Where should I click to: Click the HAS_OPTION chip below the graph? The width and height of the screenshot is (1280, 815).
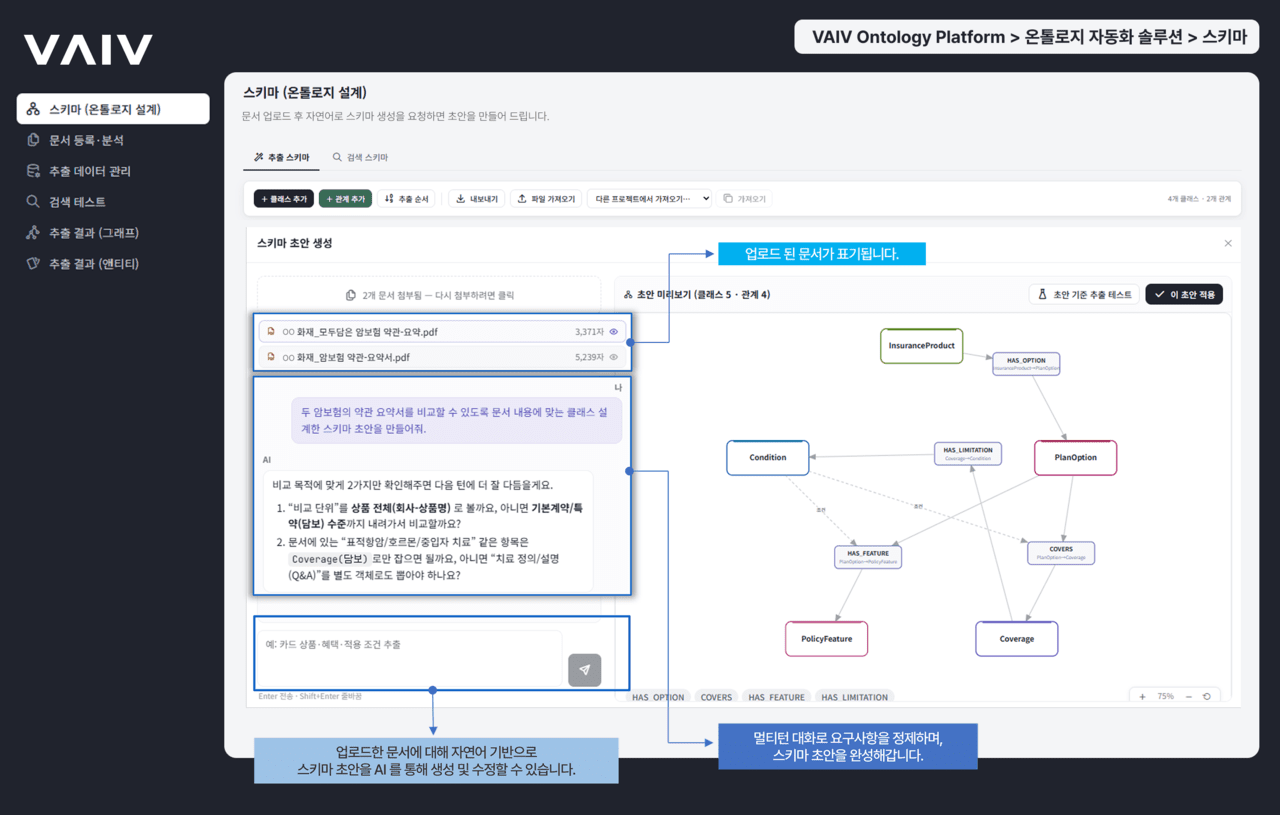tap(659, 697)
